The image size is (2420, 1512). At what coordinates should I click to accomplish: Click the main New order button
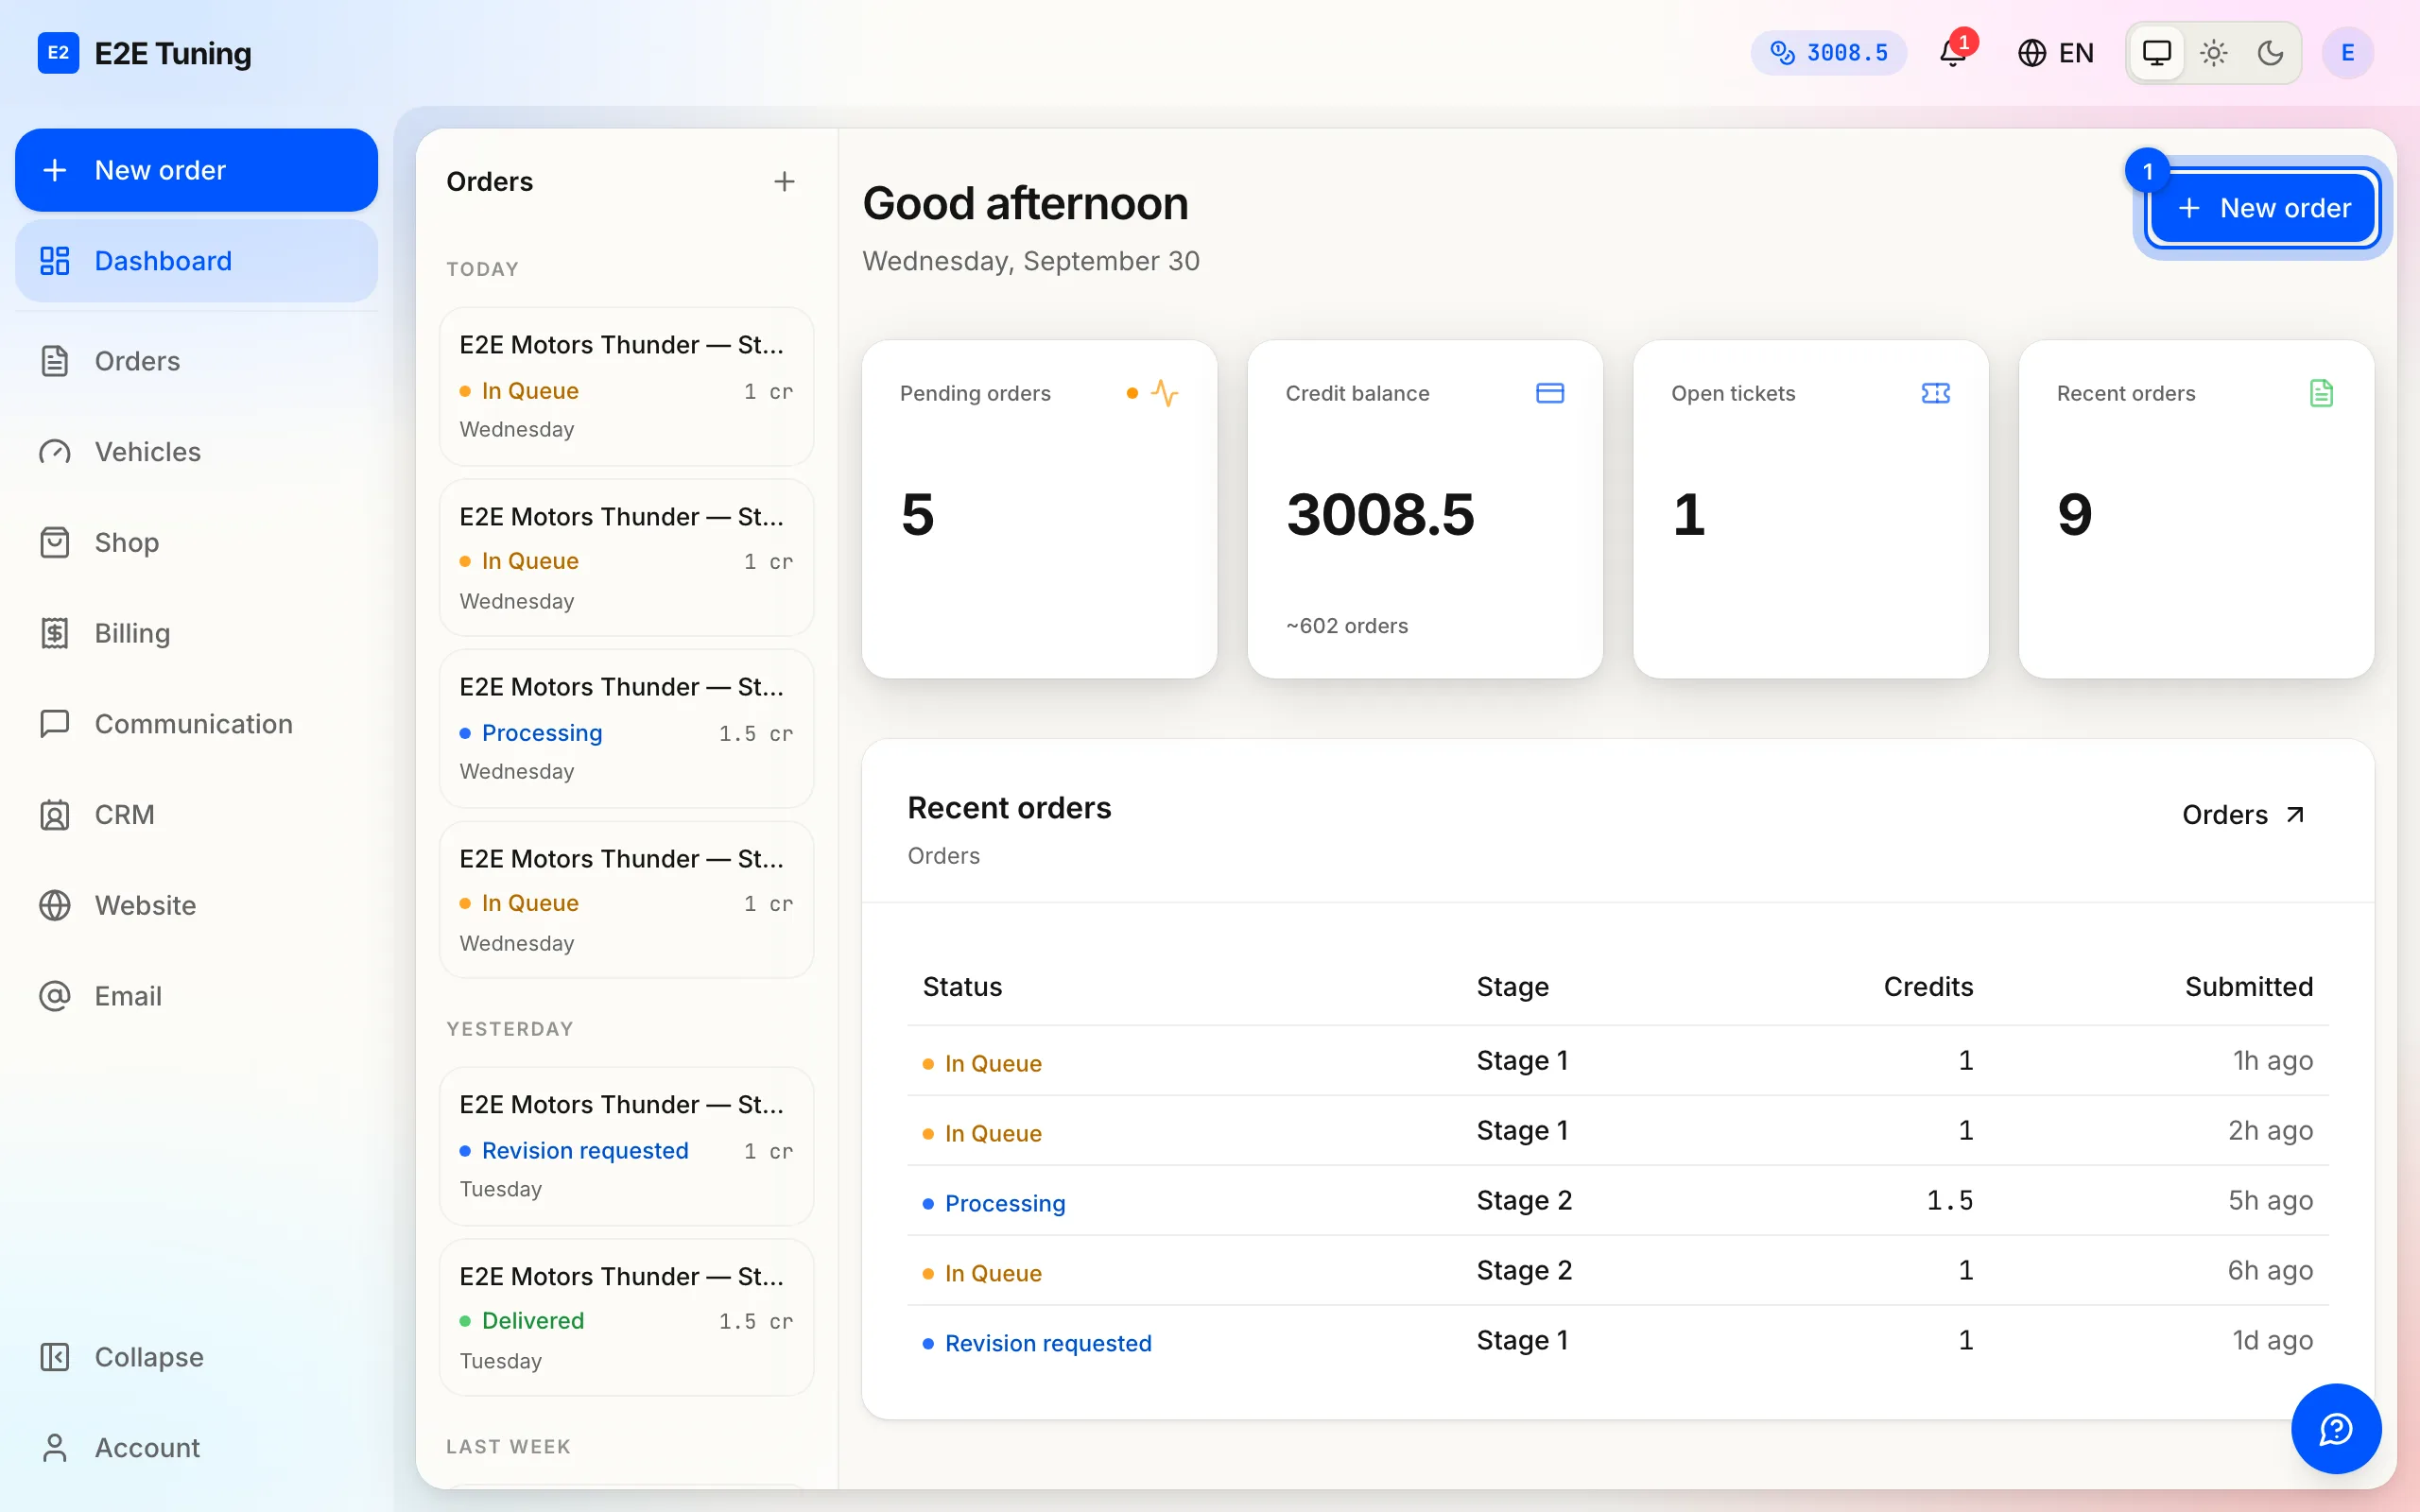point(2263,207)
